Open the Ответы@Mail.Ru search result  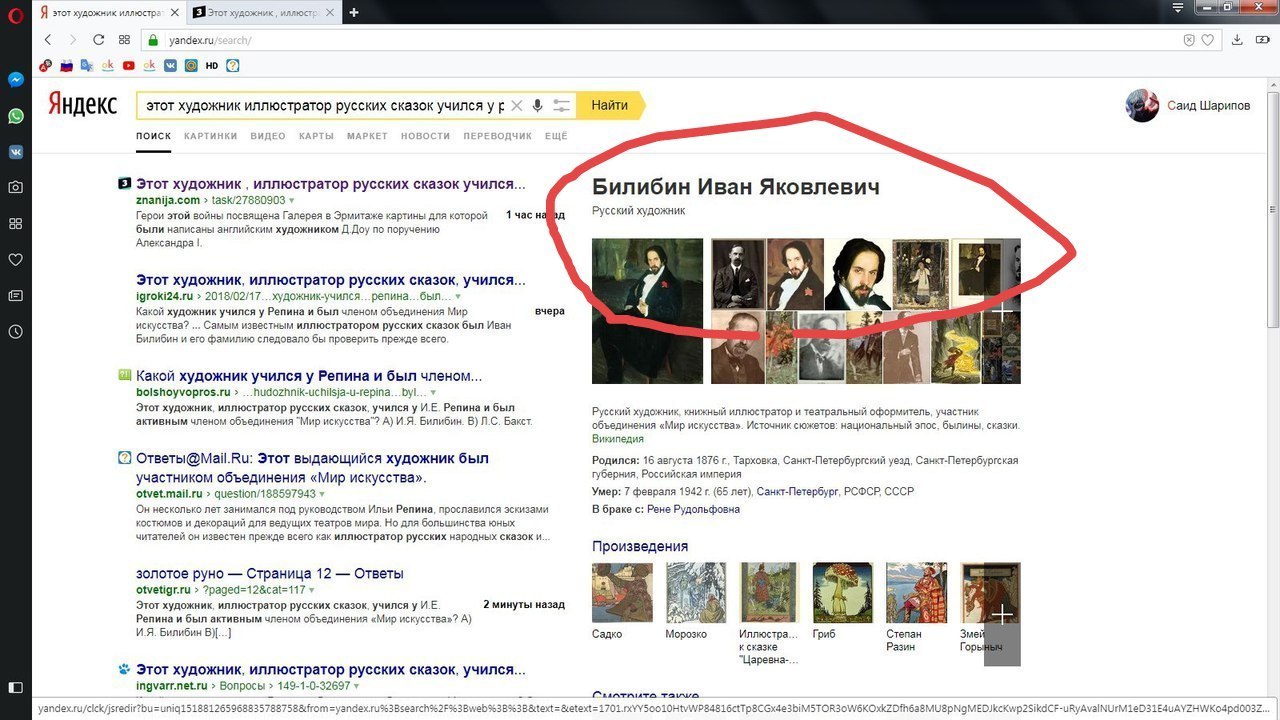tap(312, 468)
